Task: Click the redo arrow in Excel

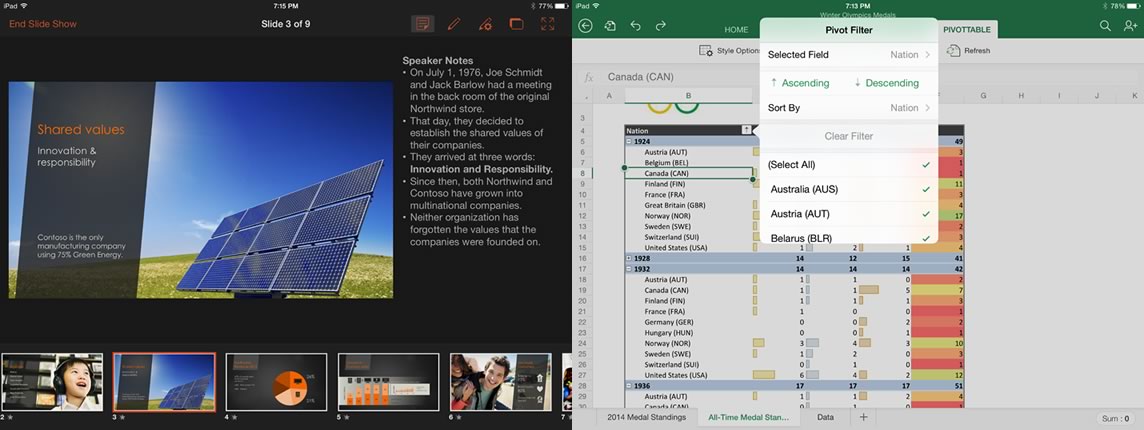Action: point(660,26)
